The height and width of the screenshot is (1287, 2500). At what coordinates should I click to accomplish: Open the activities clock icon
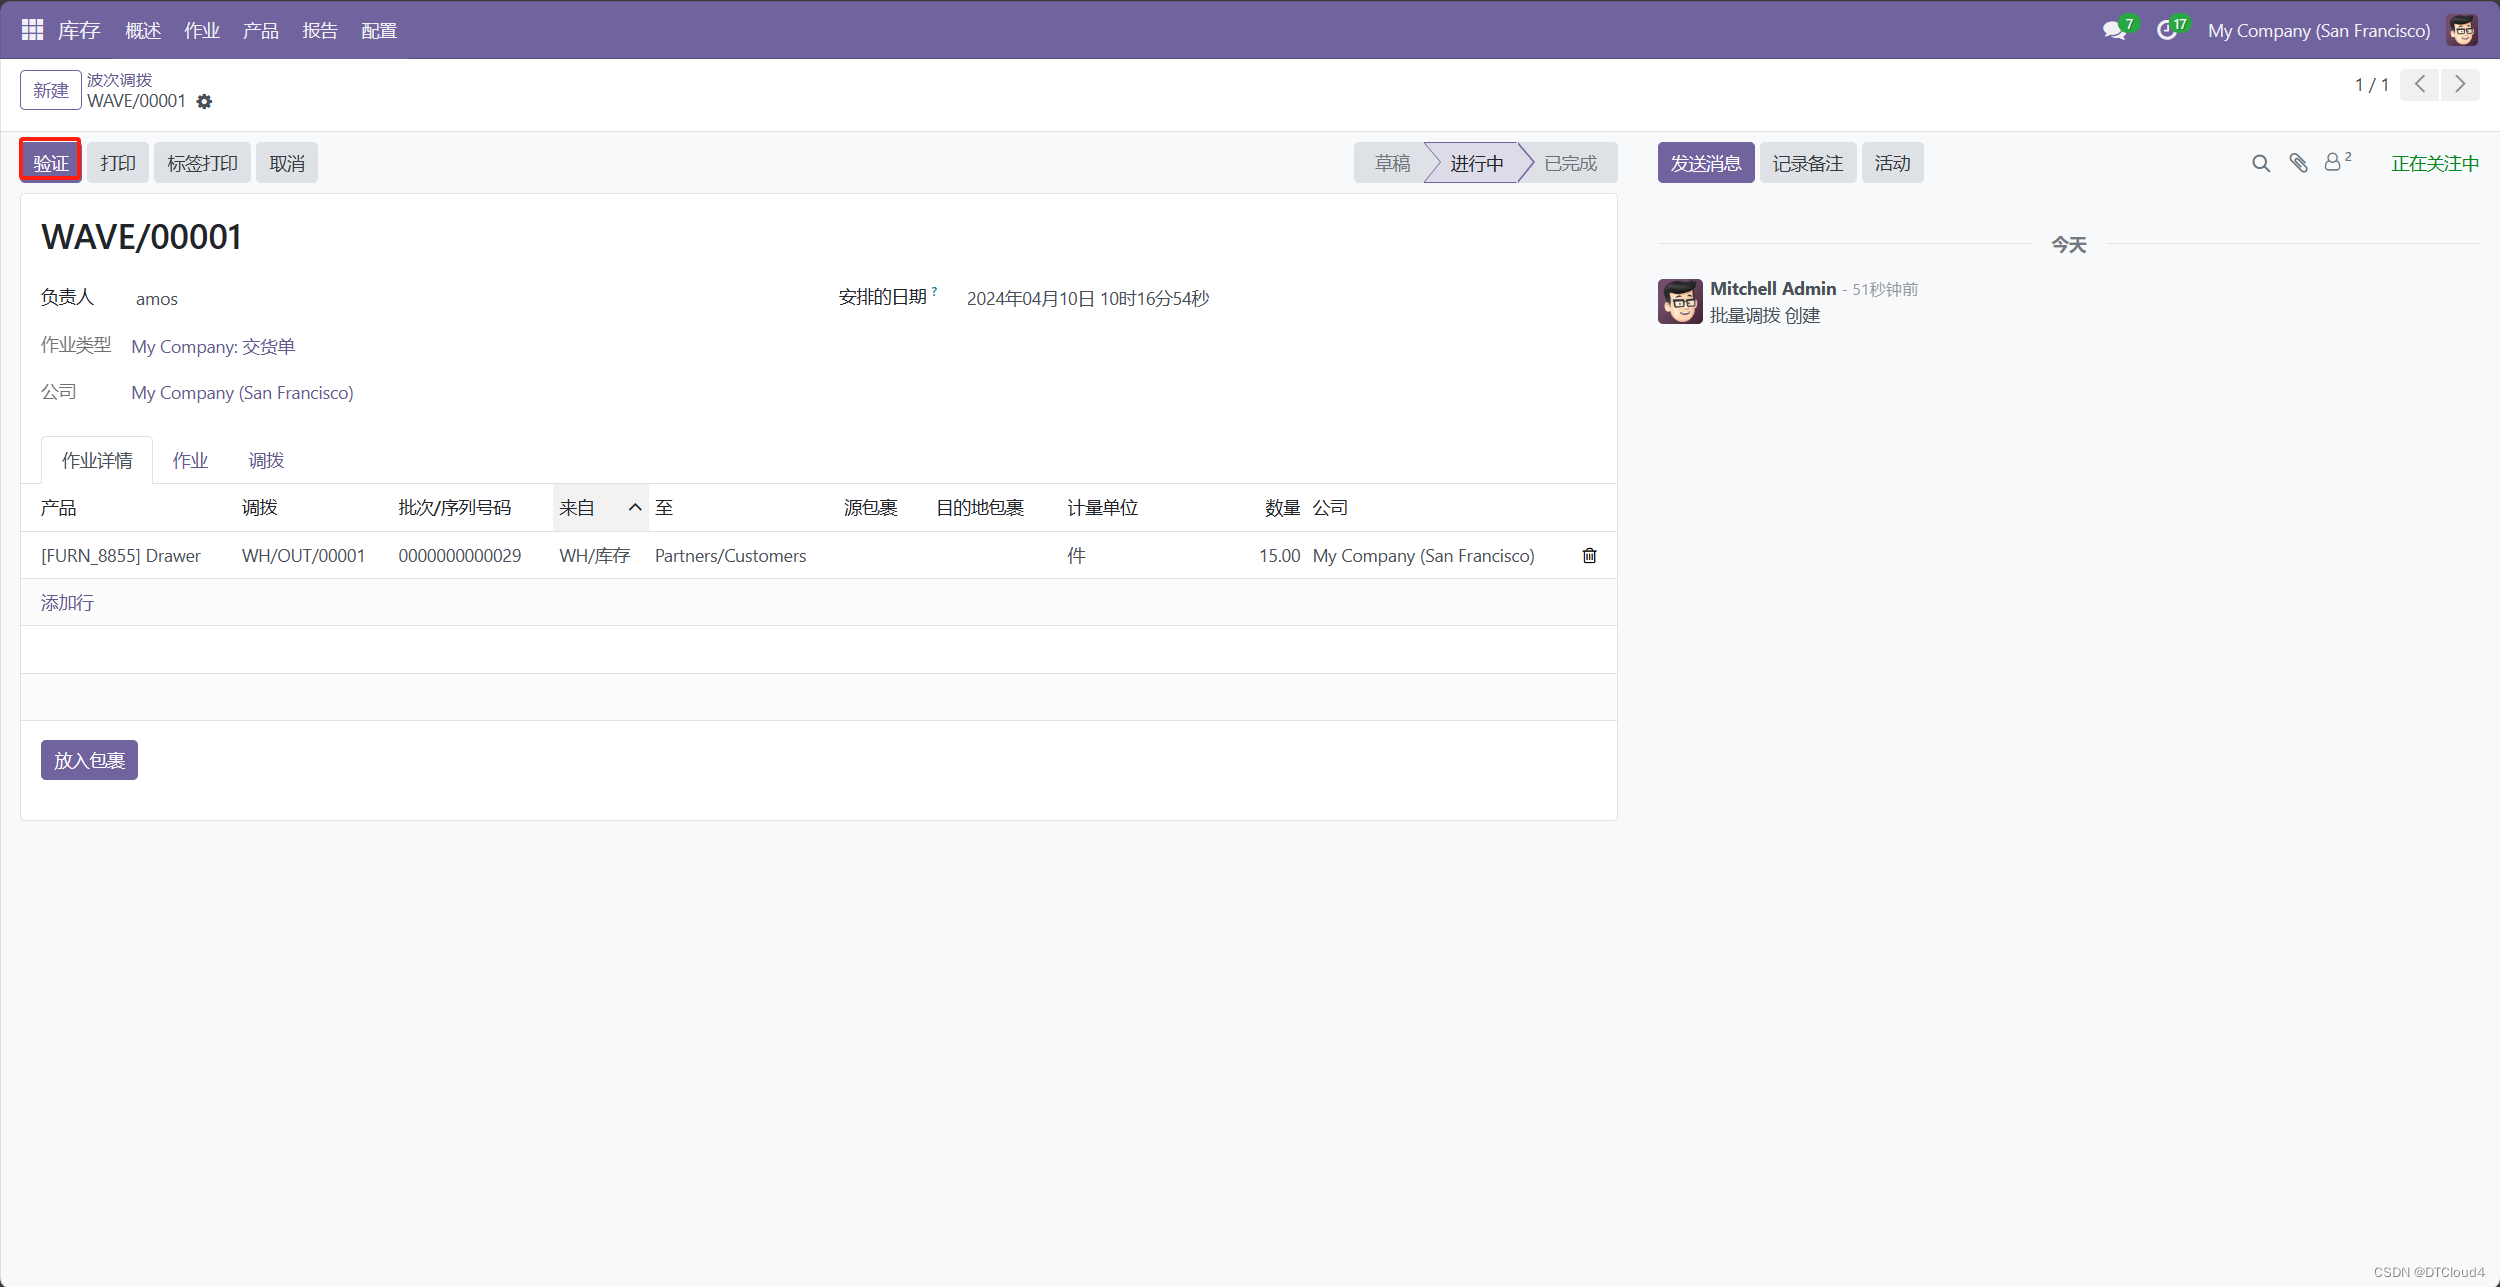[x=2166, y=31]
